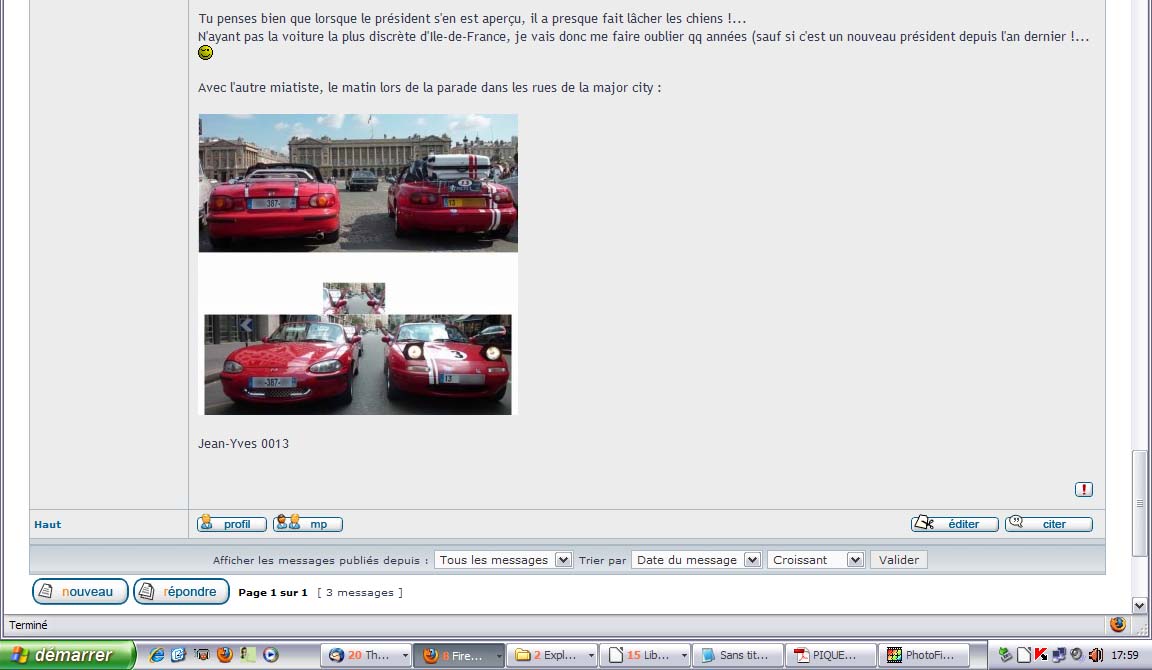This screenshot has height=670, width=1152.
Task: Open the Explorer folders taskbar group
Action: [552, 655]
